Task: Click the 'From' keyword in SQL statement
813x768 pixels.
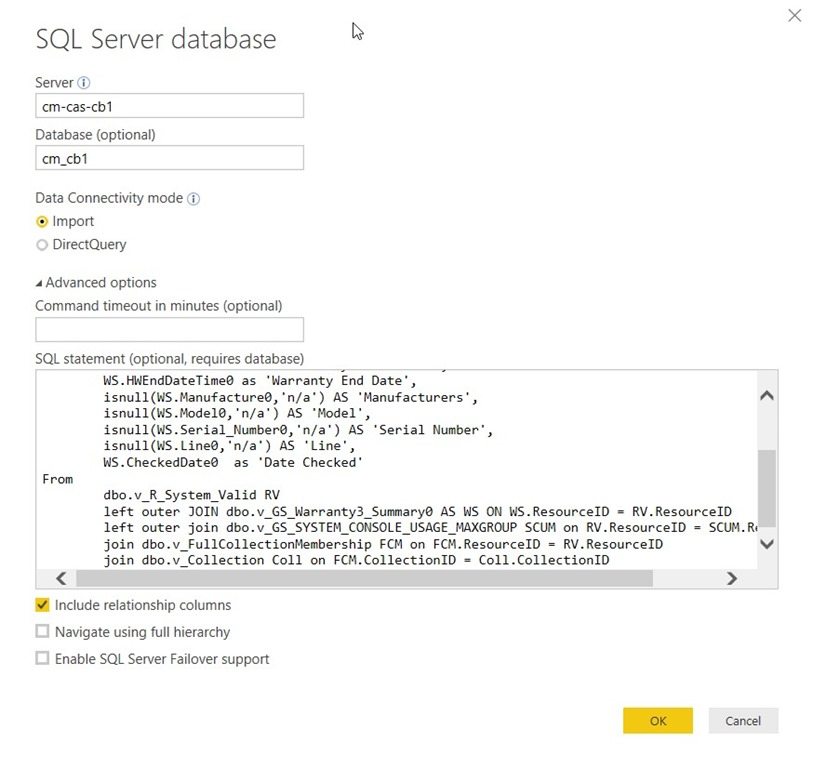Action: [x=58, y=479]
